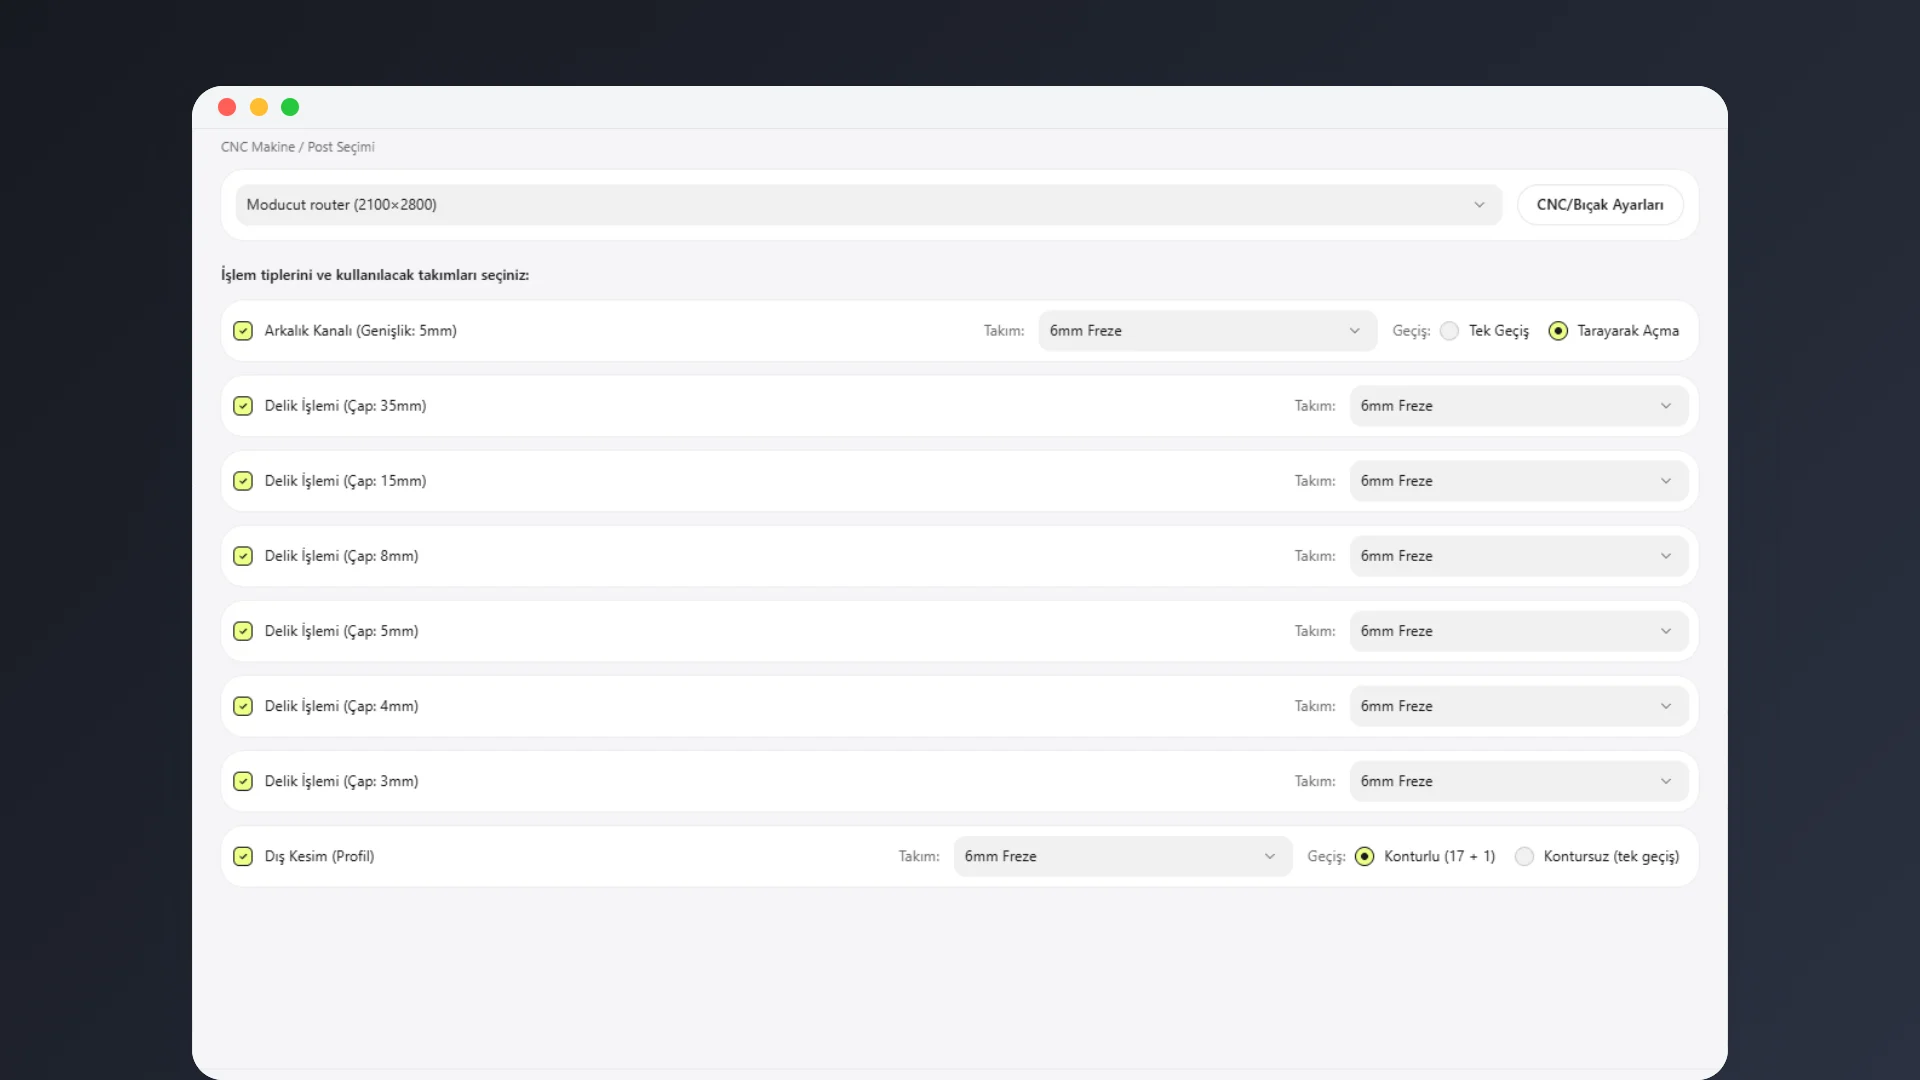Click the CNC Makine / Post Seçimi label
The image size is (1920, 1080).
pyautogui.click(x=298, y=147)
